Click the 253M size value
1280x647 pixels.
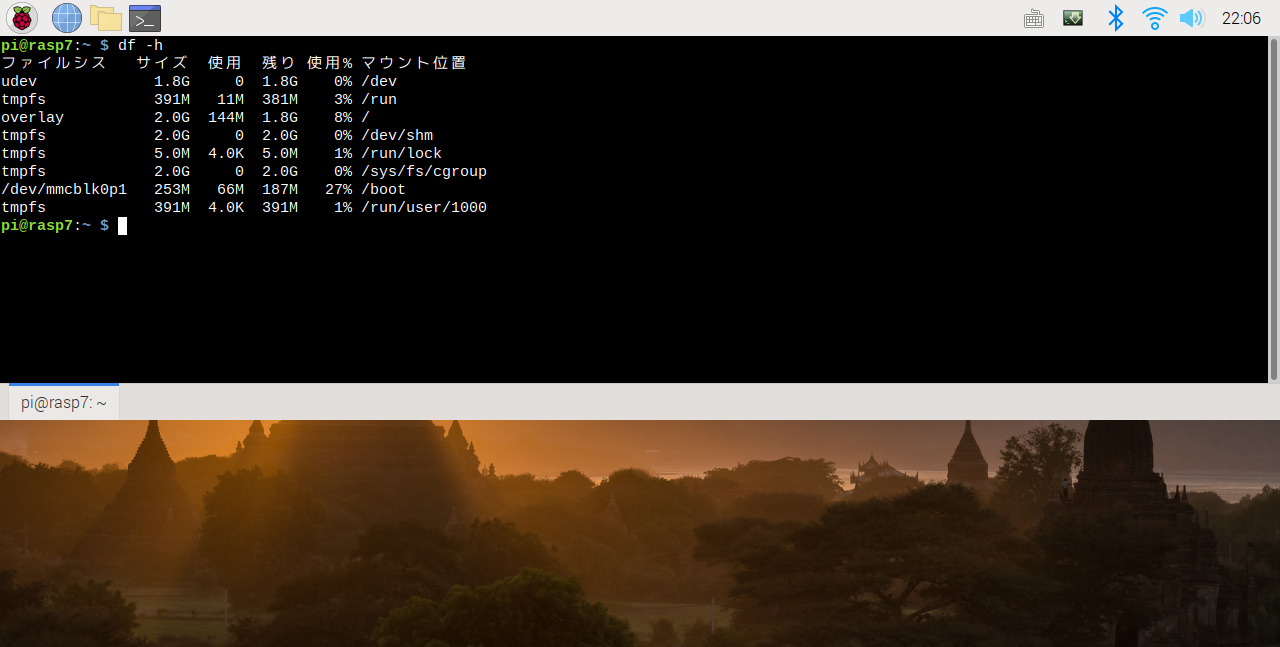[x=172, y=189]
